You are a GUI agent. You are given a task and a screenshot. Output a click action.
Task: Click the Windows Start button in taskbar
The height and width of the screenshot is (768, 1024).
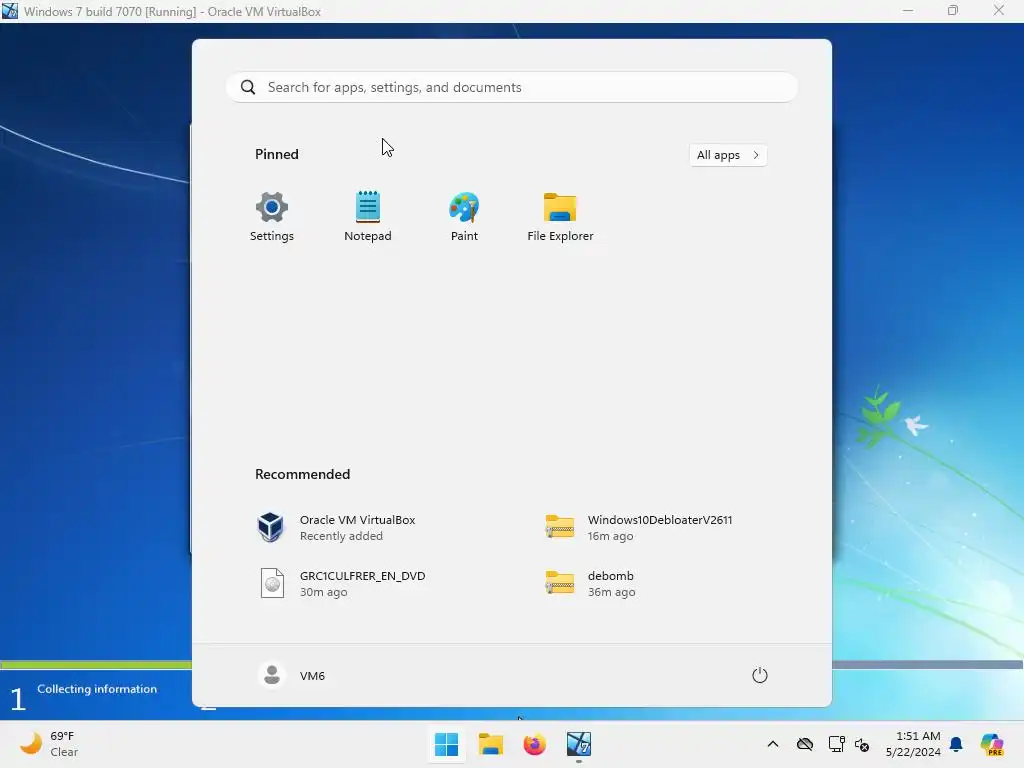point(446,744)
